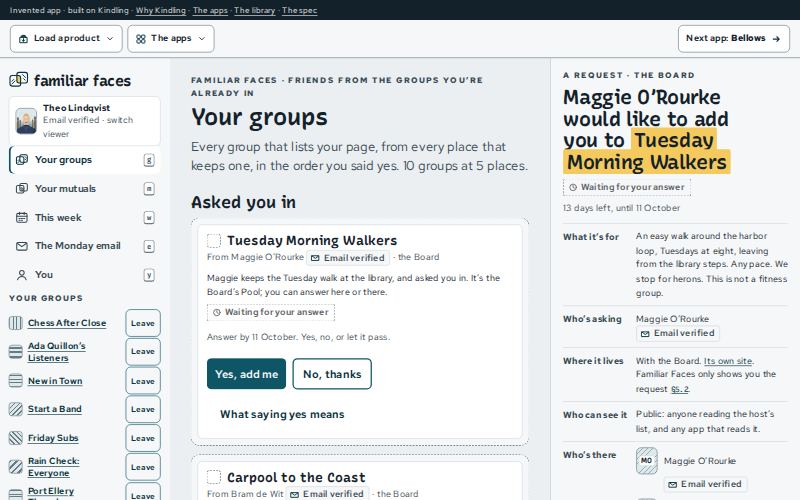Open the Chess After Close group
The image size is (800, 500).
[67, 323]
